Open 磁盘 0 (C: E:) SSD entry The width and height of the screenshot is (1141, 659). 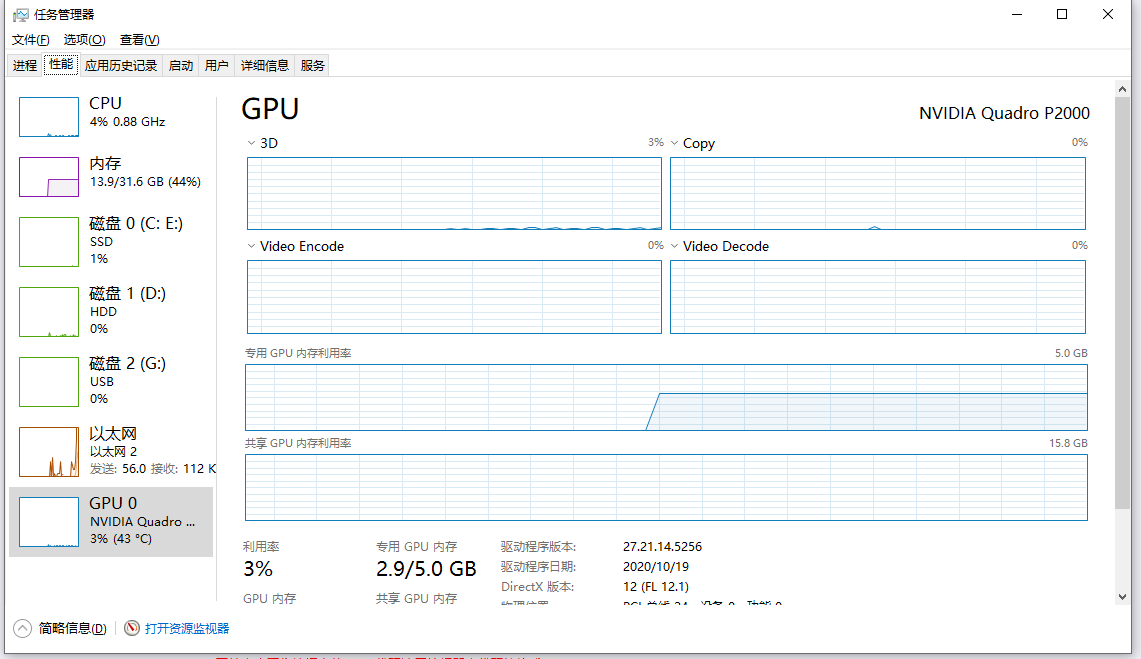[111, 241]
